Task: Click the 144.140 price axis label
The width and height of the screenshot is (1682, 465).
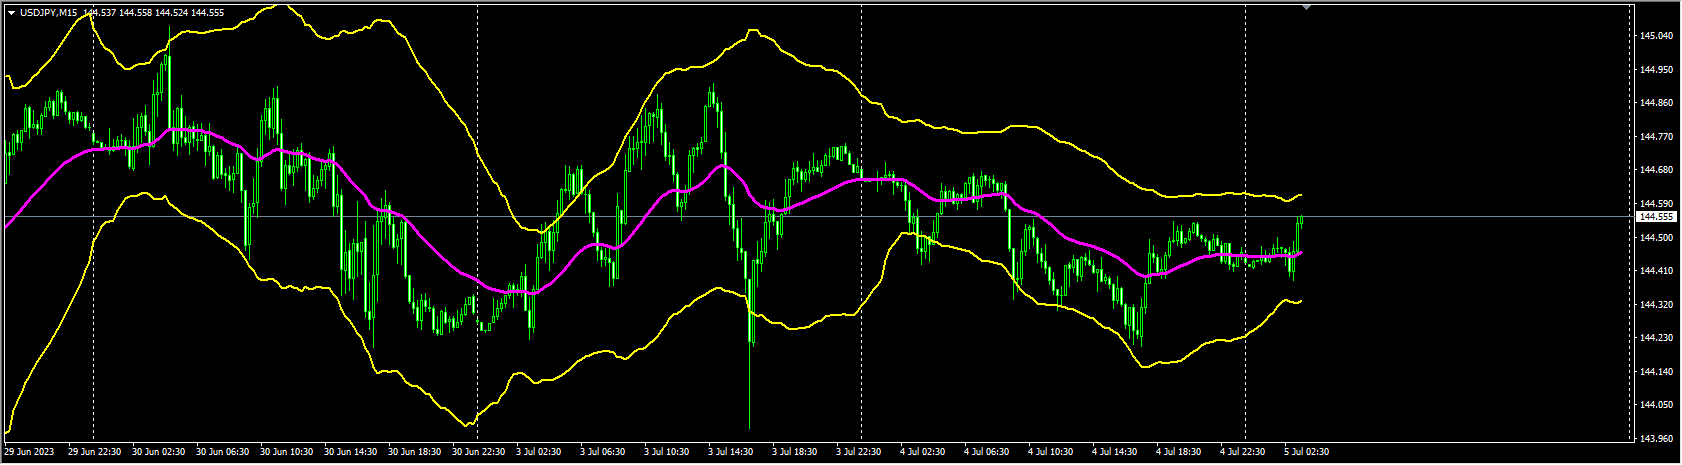Action: [x=1657, y=372]
